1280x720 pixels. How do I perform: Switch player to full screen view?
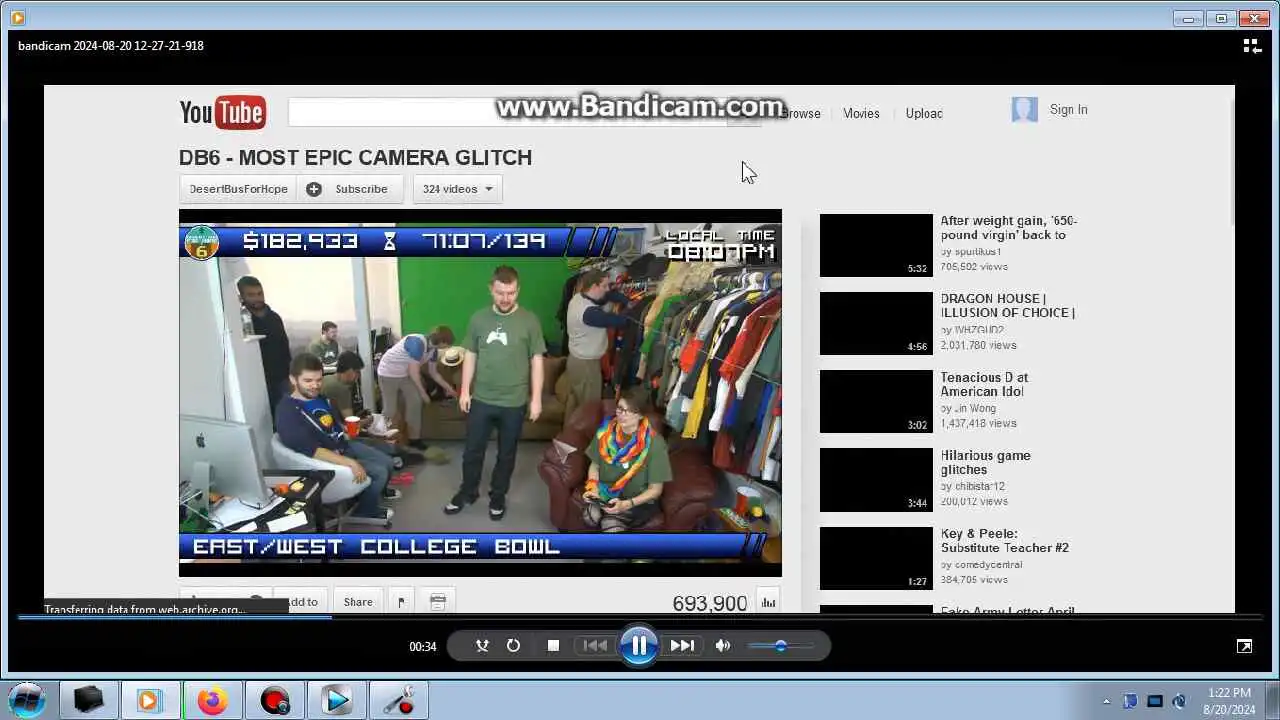(1244, 646)
